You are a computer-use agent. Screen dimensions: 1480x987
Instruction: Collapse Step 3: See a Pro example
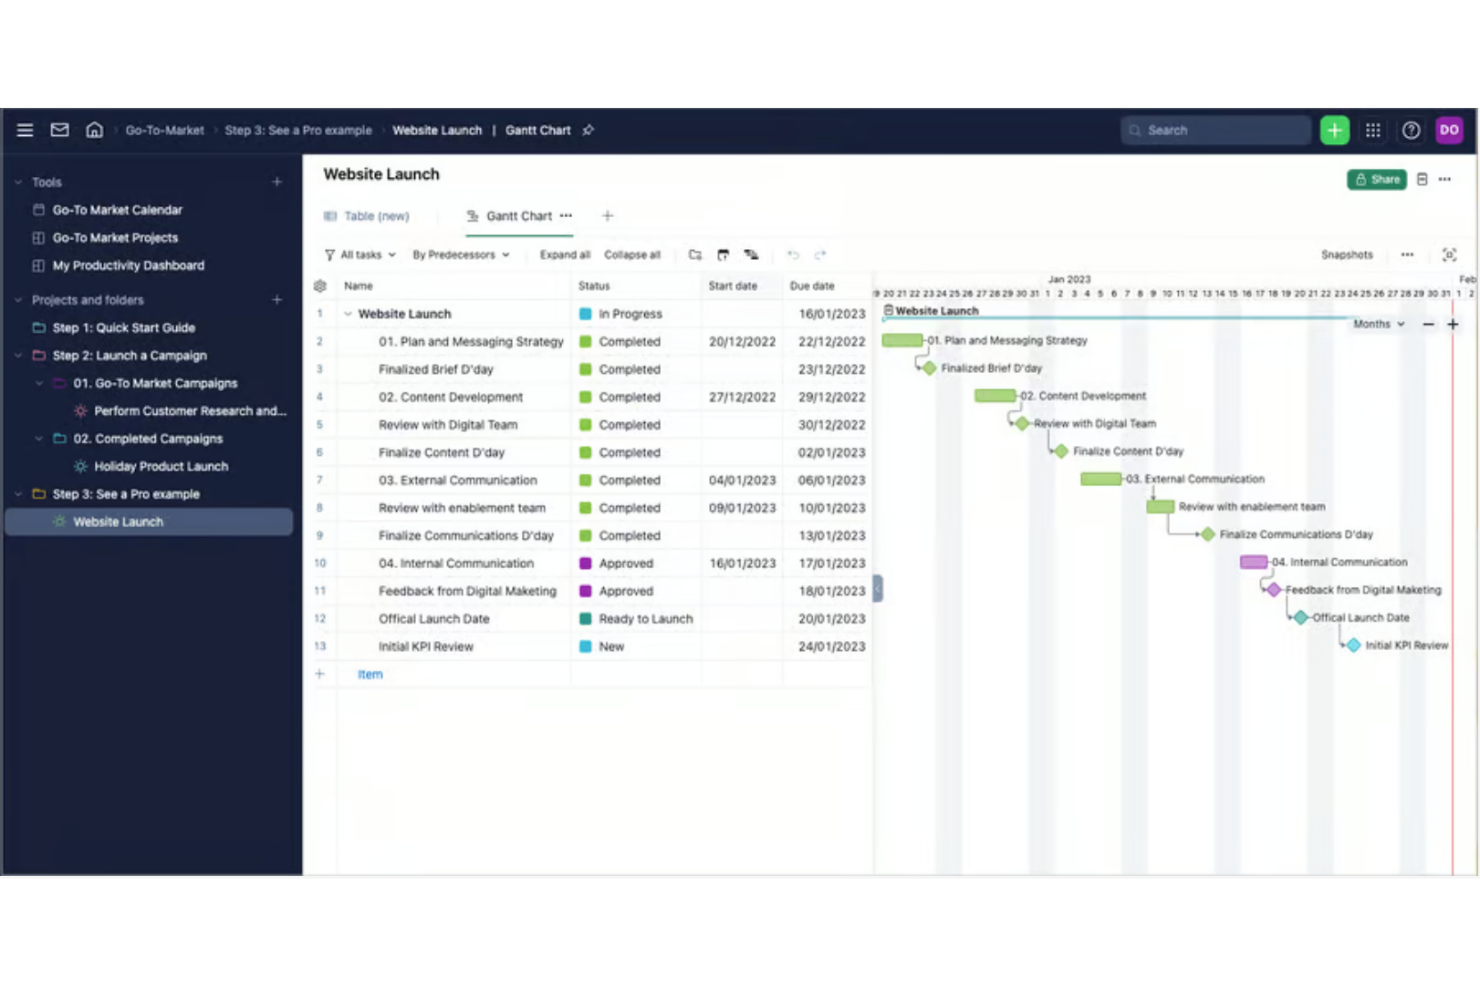pos(18,494)
